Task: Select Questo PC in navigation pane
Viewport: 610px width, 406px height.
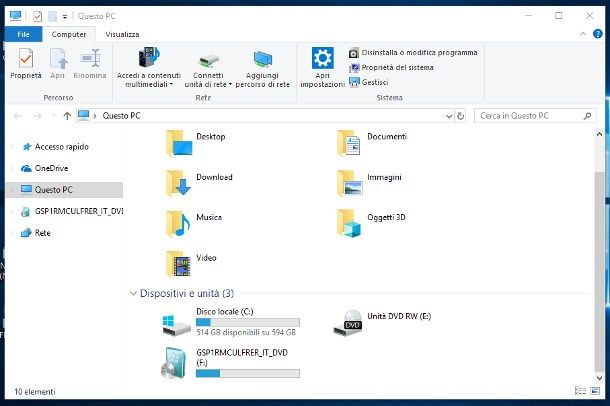Action: (54, 190)
